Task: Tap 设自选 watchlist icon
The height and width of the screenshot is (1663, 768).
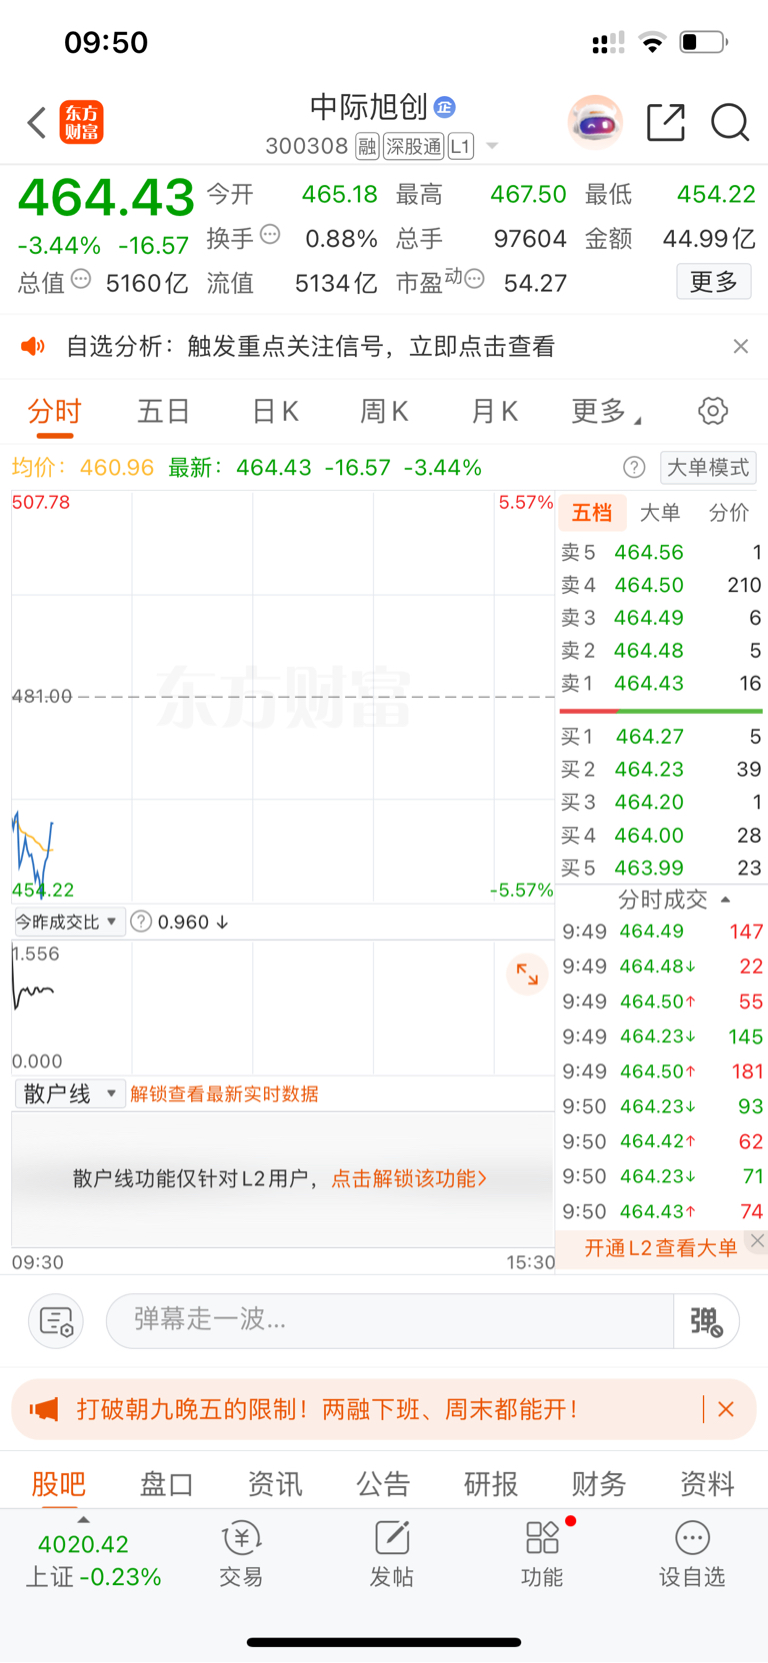Action: [692, 1555]
